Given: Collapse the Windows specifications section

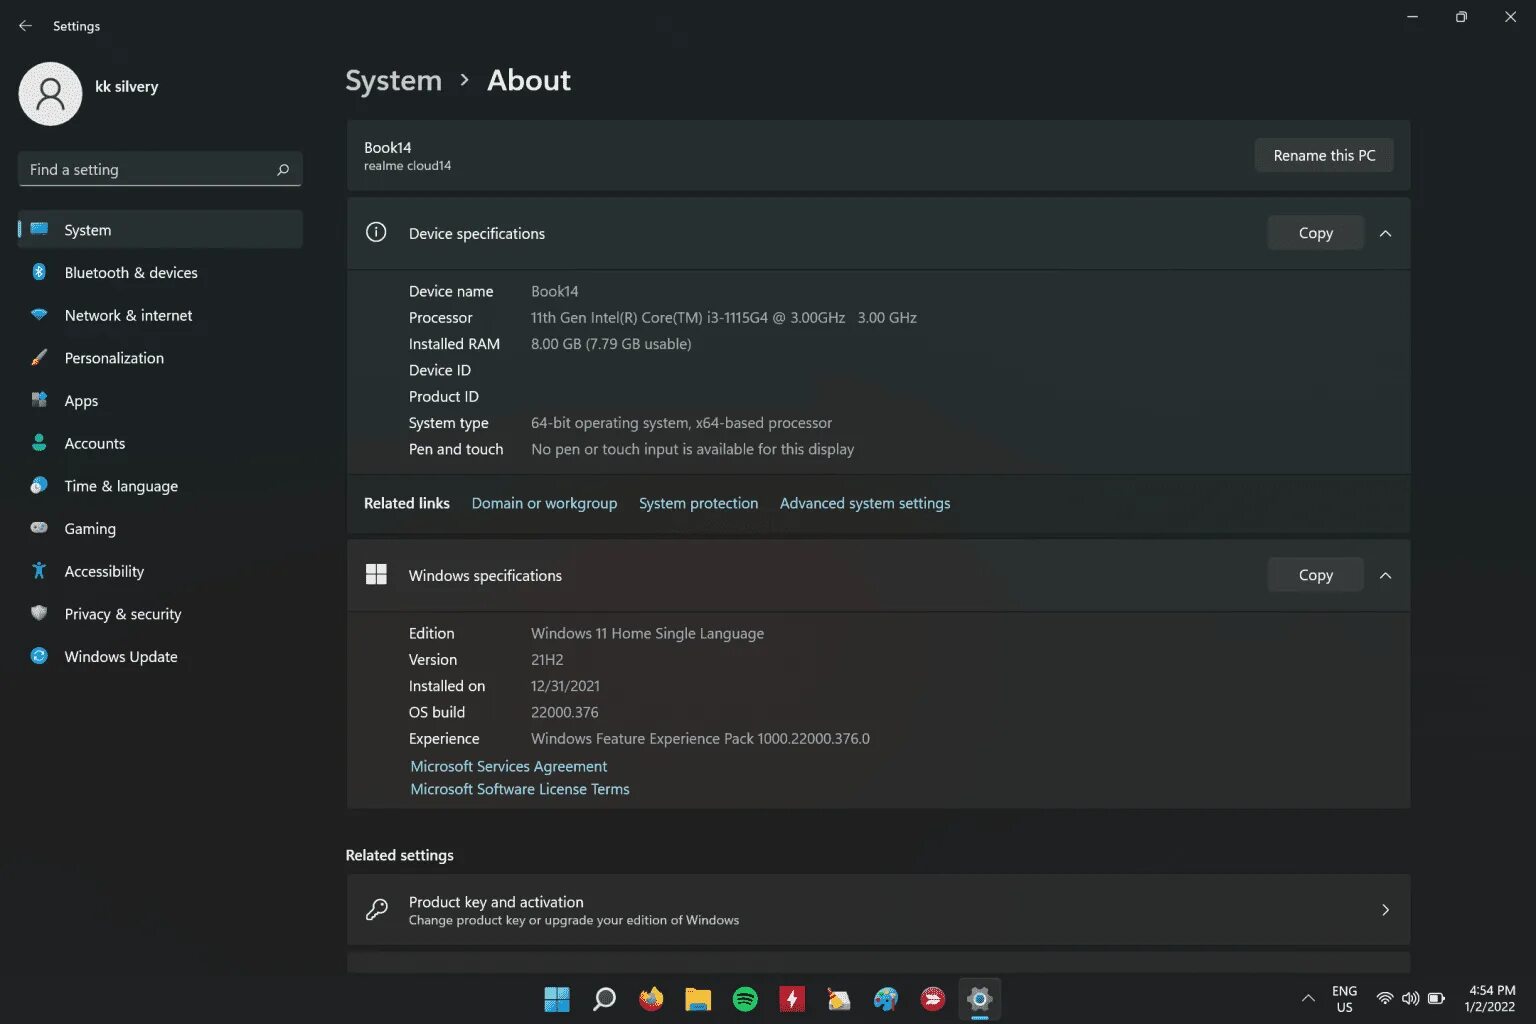Looking at the screenshot, I should pyautogui.click(x=1385, y=575).
